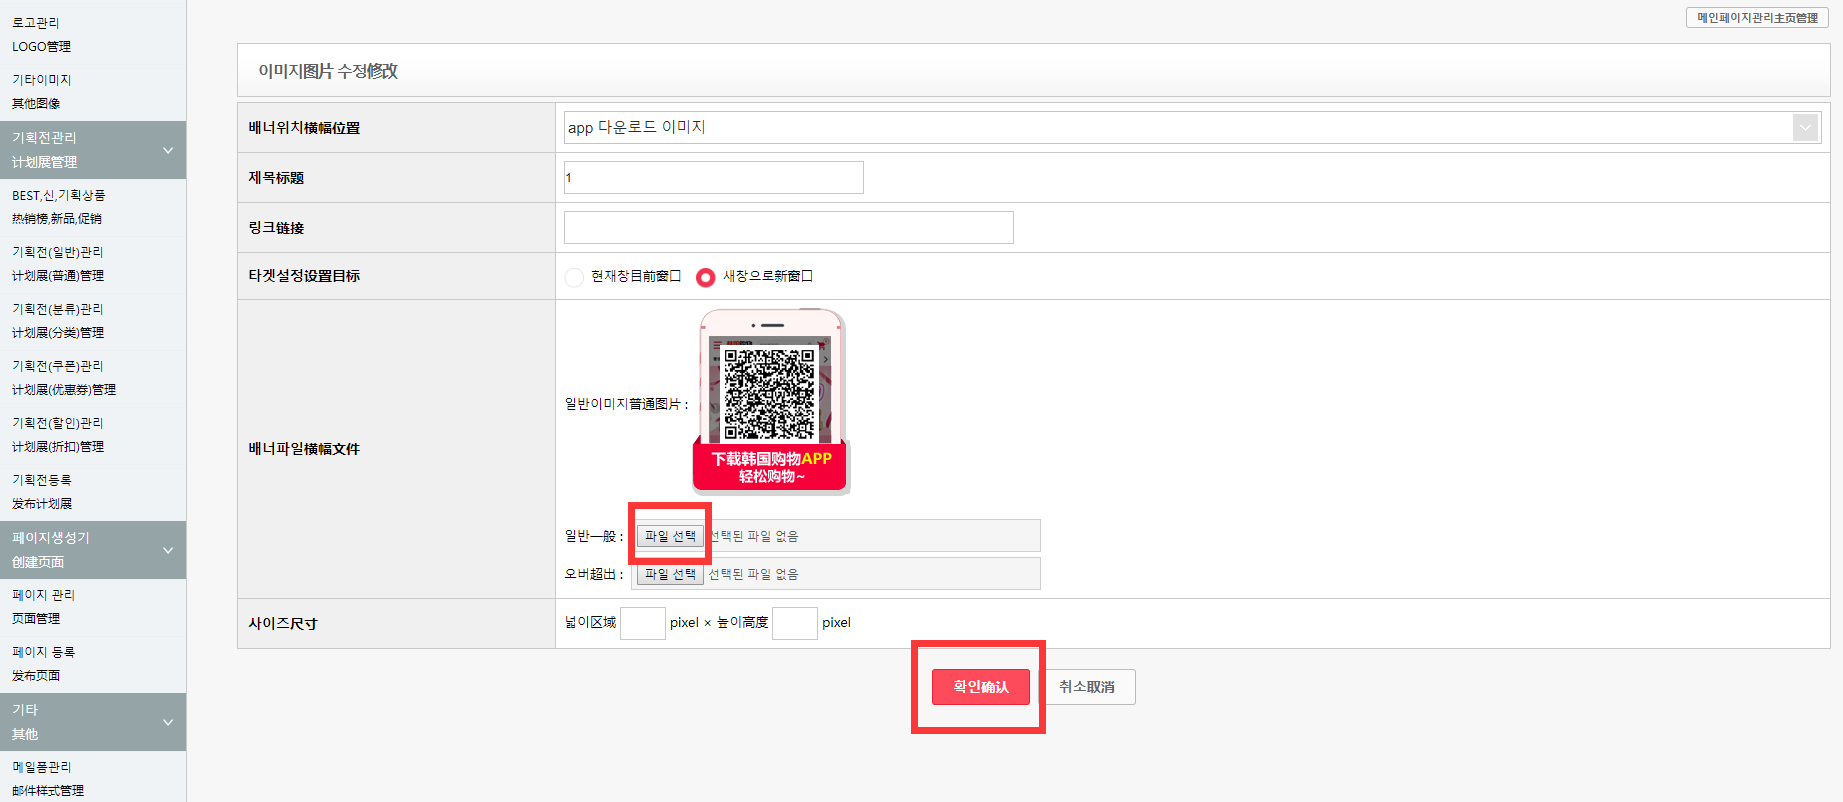Collapse the 페이지생성기 创建页面 sidebar section

pos(93,550)
